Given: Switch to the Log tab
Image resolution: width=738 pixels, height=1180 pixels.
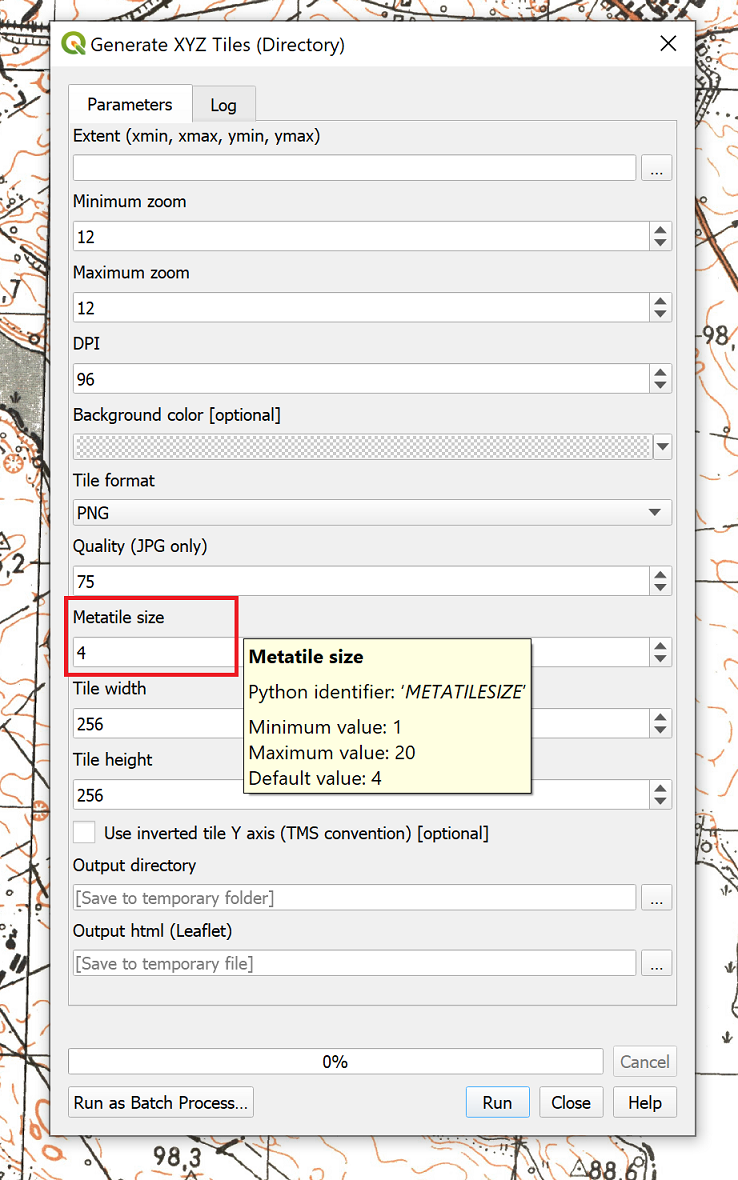Looking at the screenshot, I should coord(223,105).
